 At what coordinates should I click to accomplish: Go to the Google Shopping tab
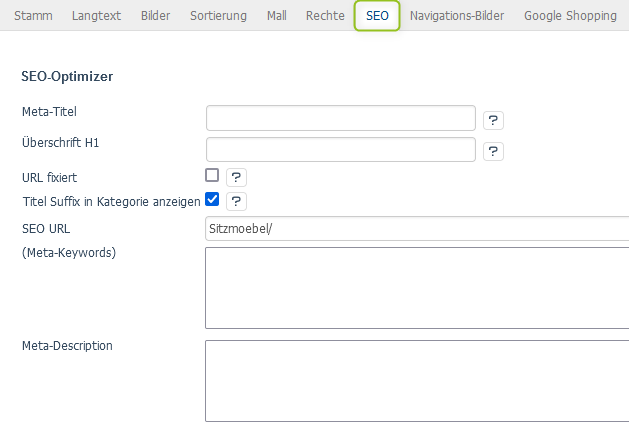coord(570,16)
